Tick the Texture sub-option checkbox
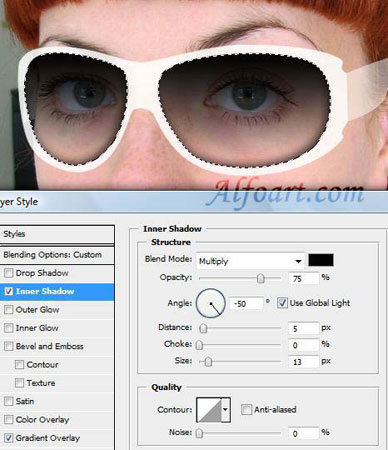Image resolution: width=388 pixels, height=450 pixels. (x=19, y=383)
